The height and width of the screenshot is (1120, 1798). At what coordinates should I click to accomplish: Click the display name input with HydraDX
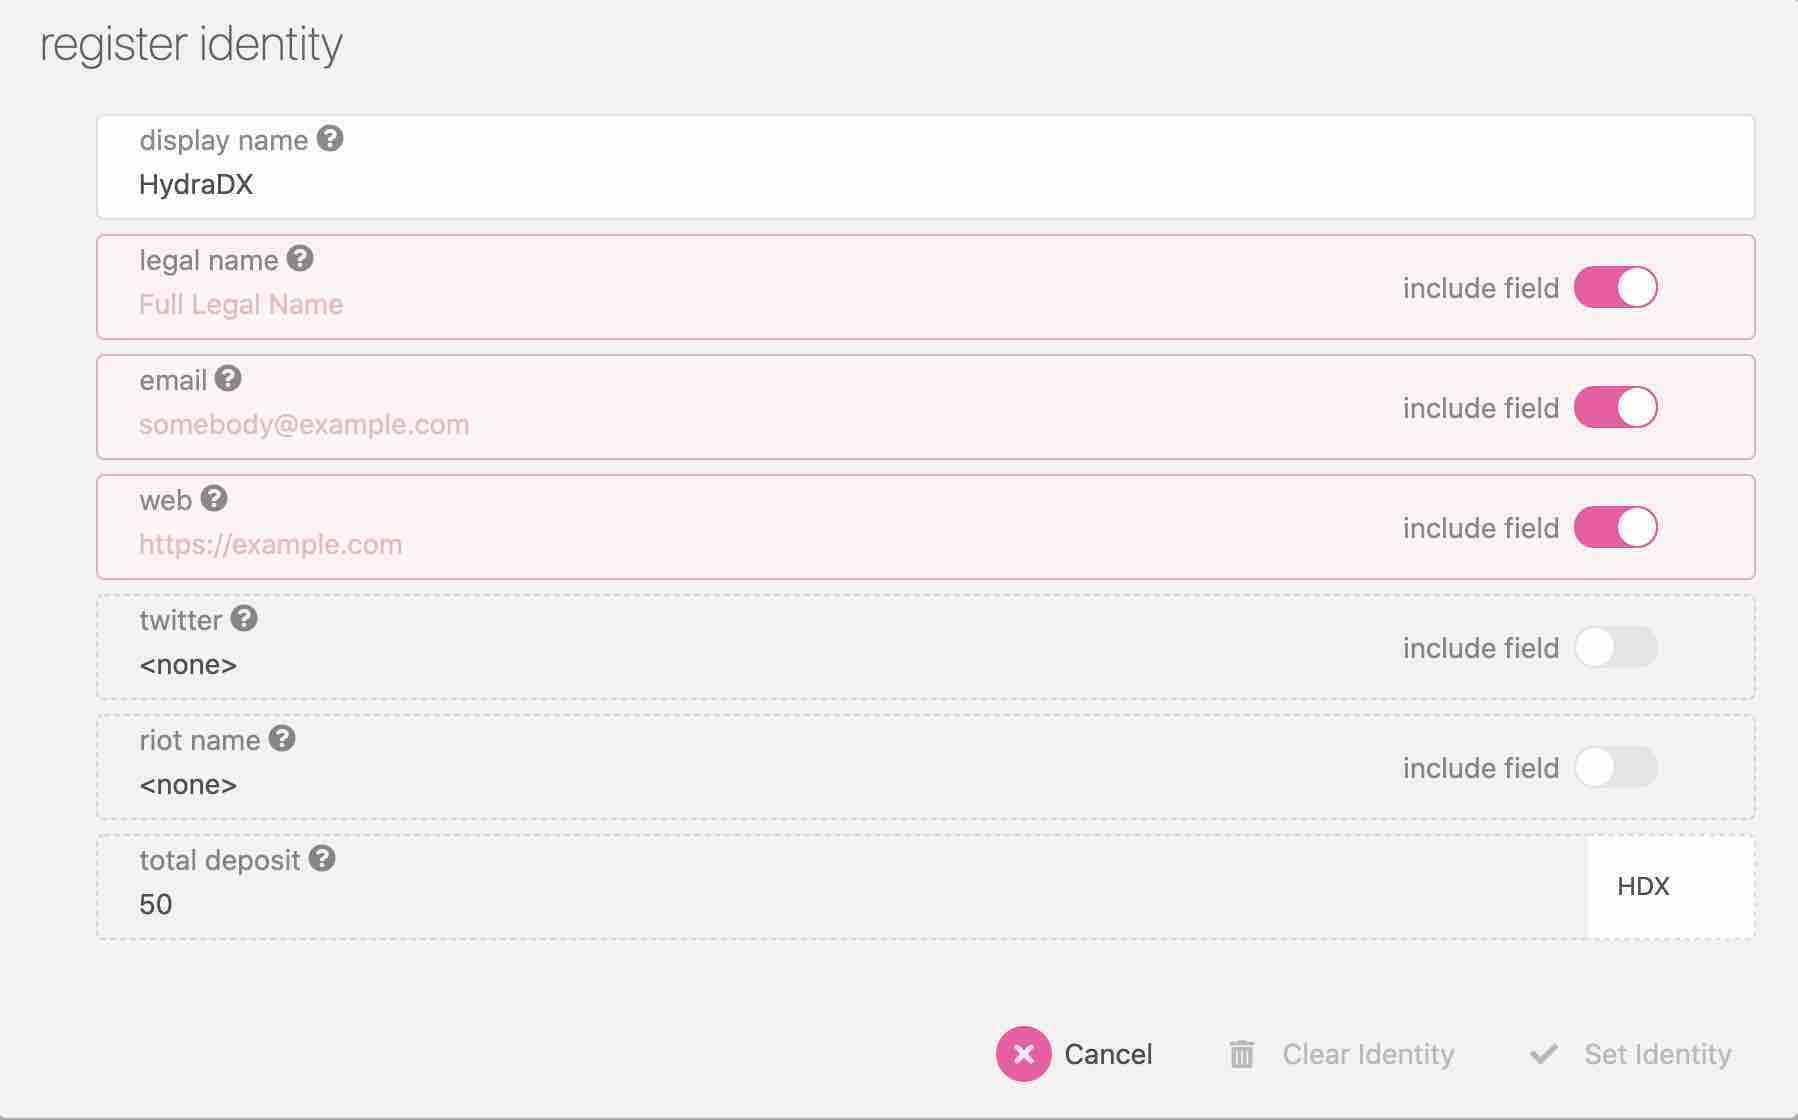[926, 167]
